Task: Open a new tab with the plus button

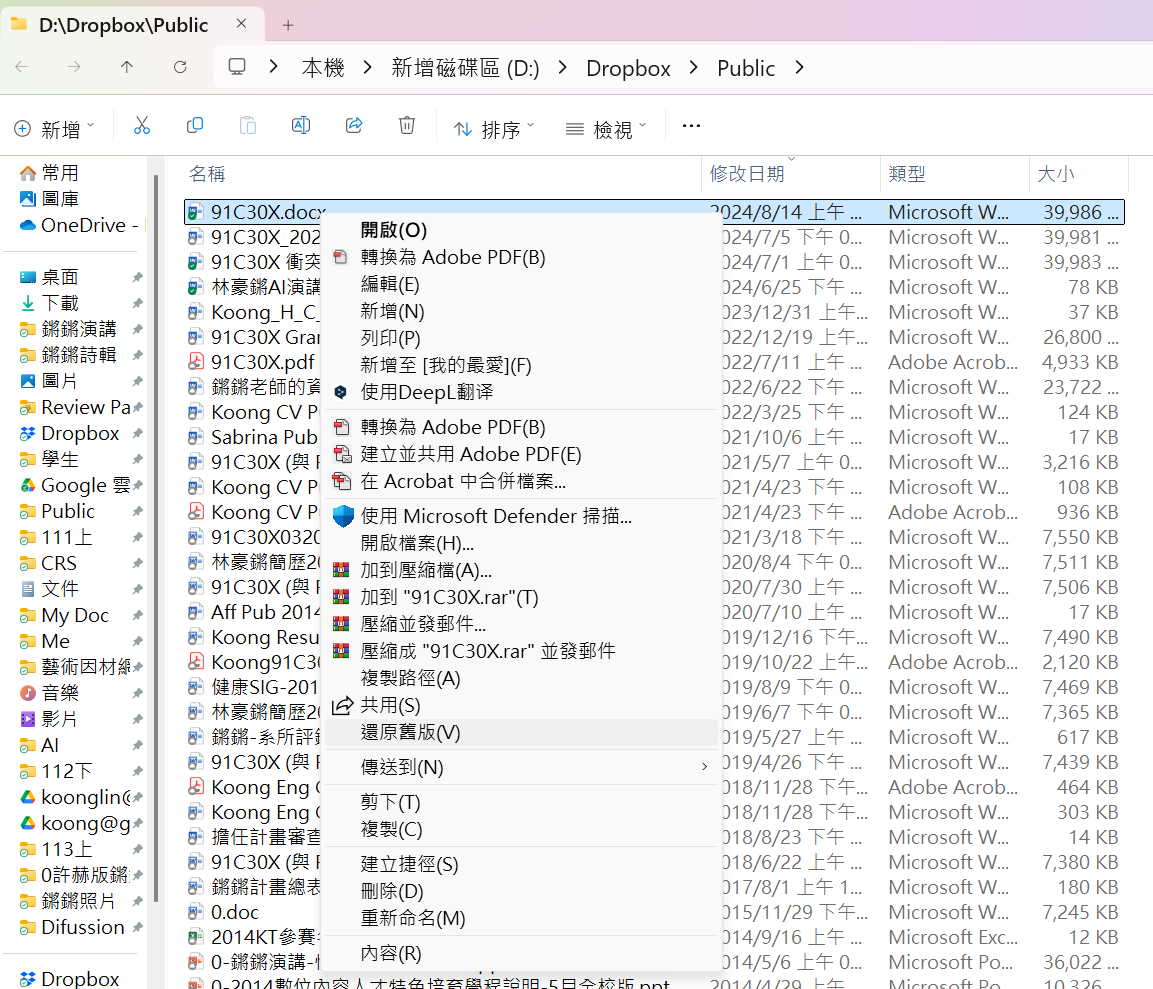Action: (x=288, y=25)
